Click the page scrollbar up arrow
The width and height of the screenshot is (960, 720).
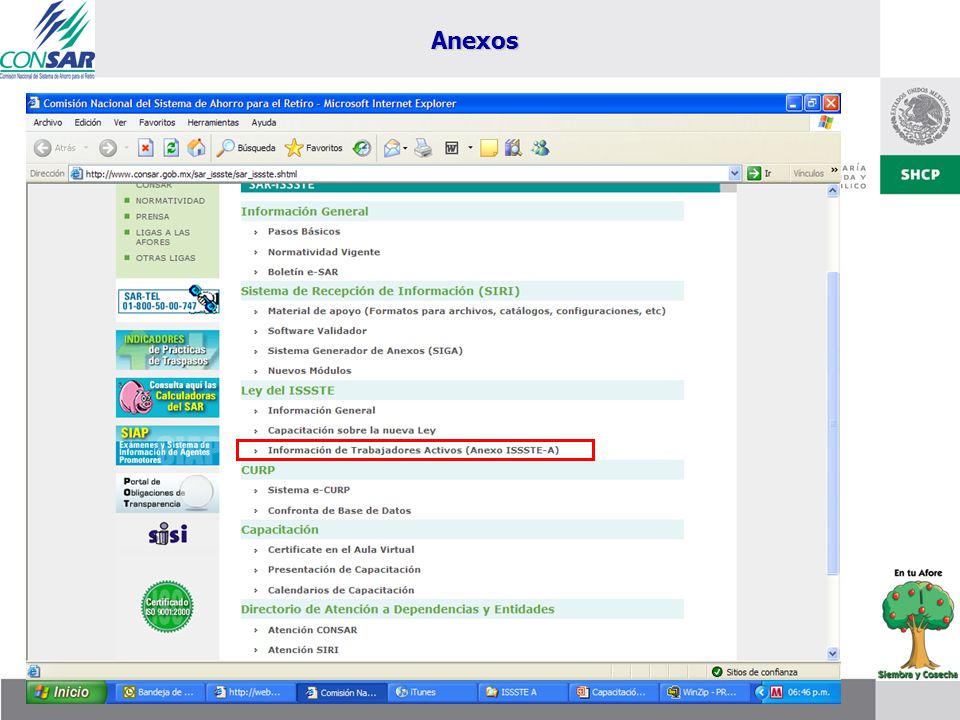(833, 190)
